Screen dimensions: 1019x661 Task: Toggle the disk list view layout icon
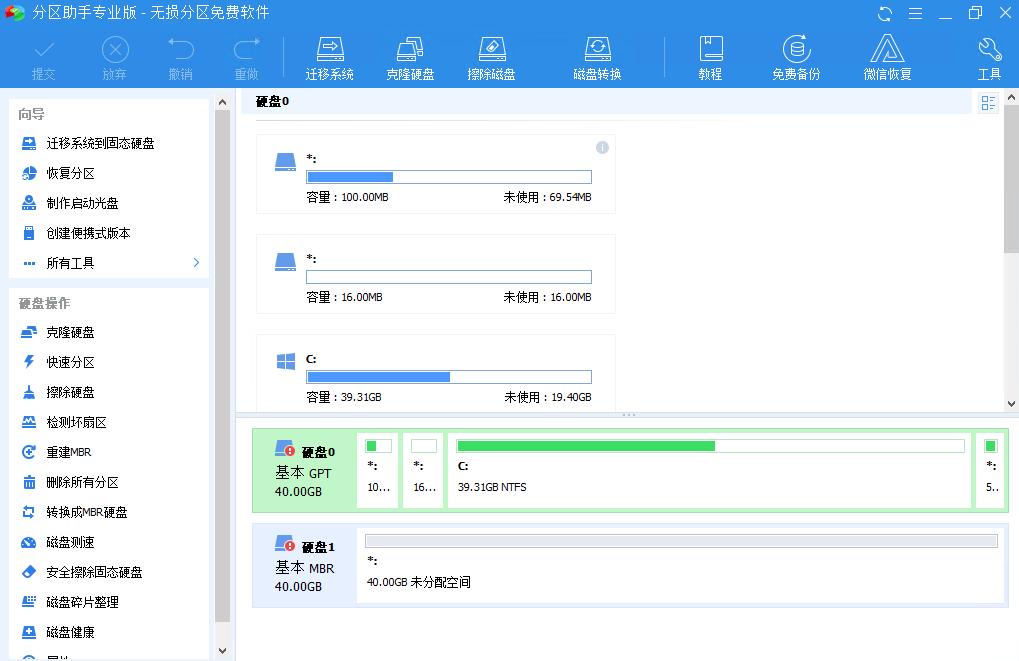(986, 102)
